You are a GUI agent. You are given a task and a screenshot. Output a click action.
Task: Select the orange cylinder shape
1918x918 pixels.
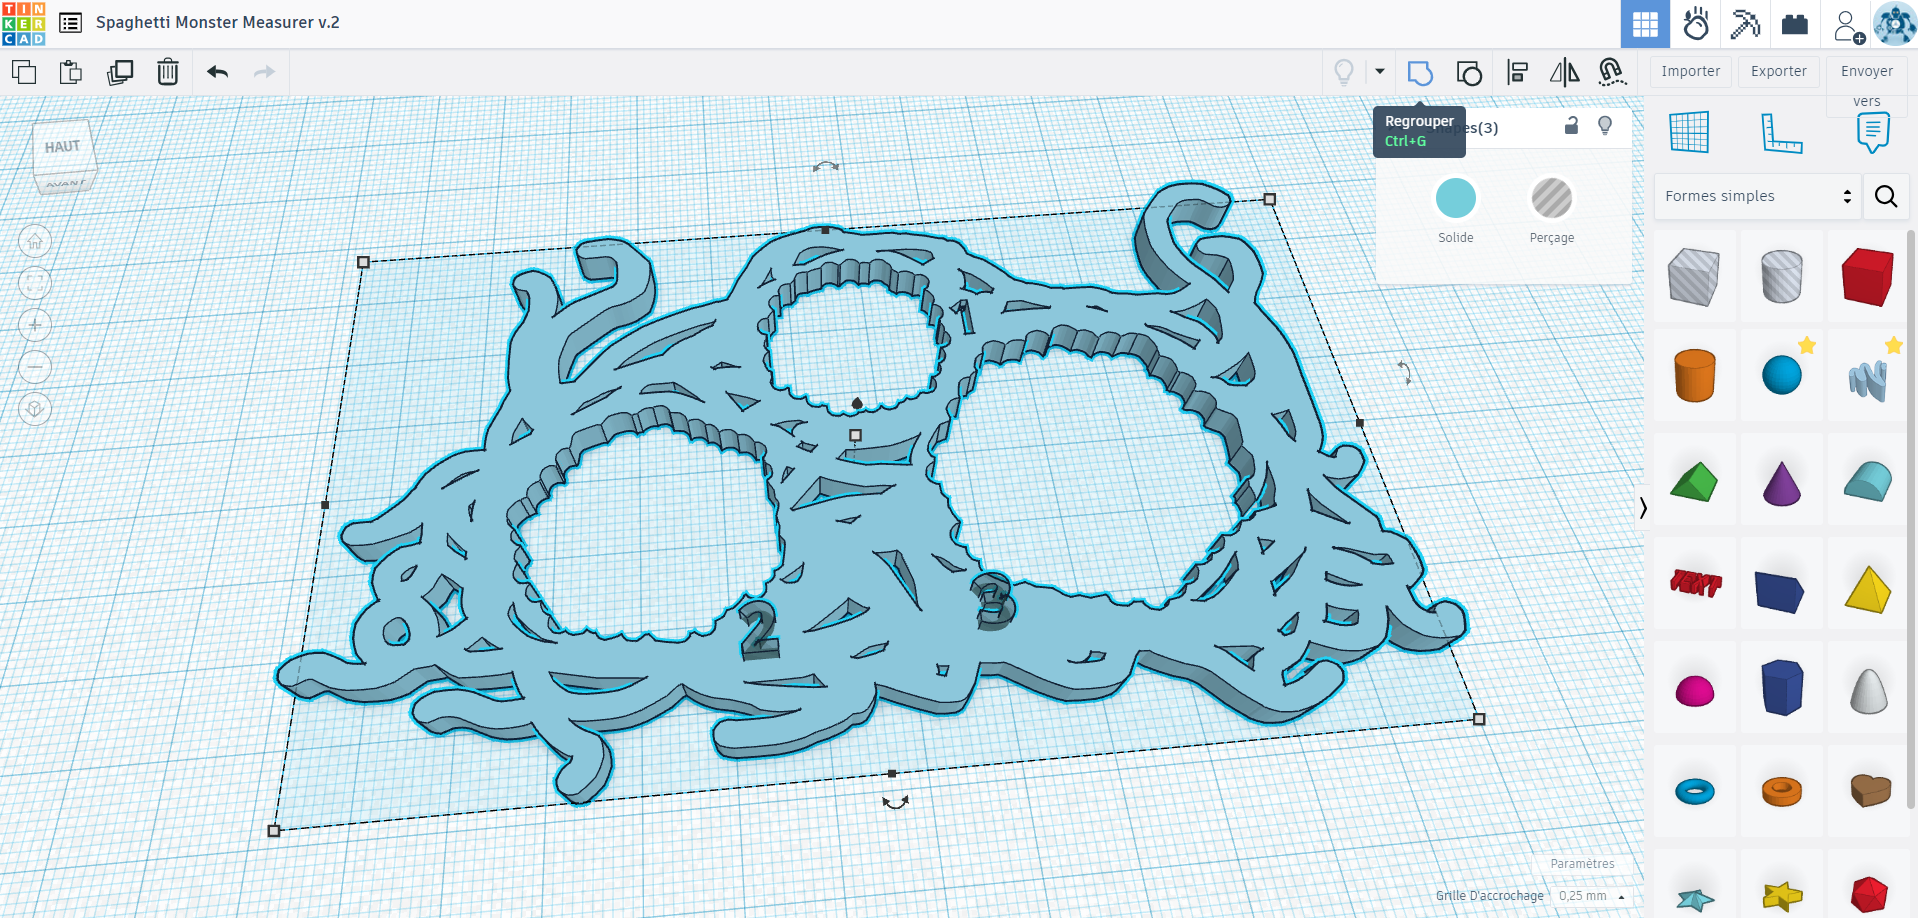1694,376
